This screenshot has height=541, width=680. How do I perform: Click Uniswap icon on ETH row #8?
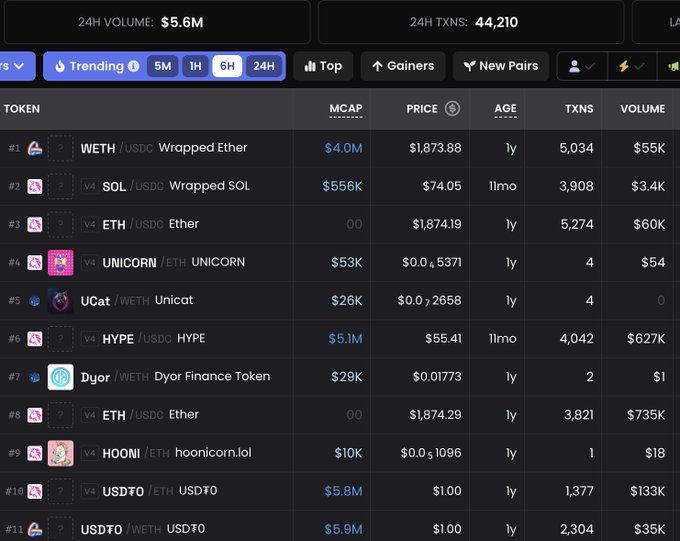point(35,415)
